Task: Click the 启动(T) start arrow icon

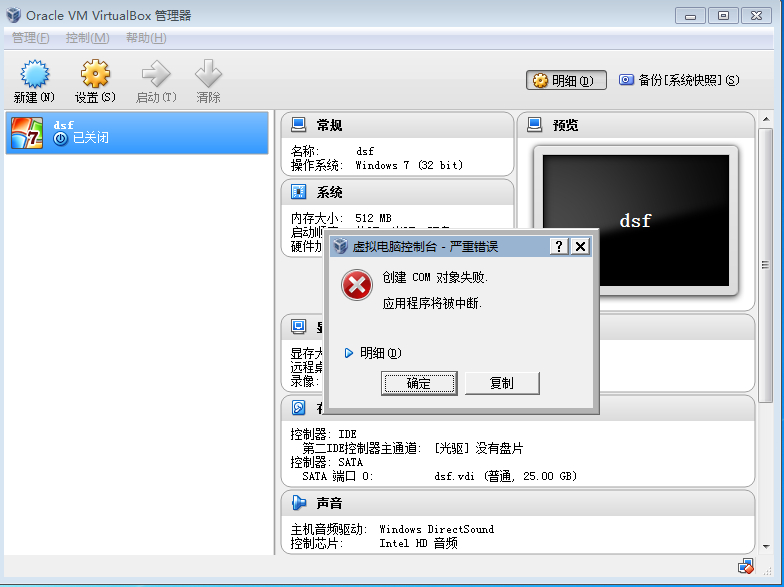Action: point(156,74)
